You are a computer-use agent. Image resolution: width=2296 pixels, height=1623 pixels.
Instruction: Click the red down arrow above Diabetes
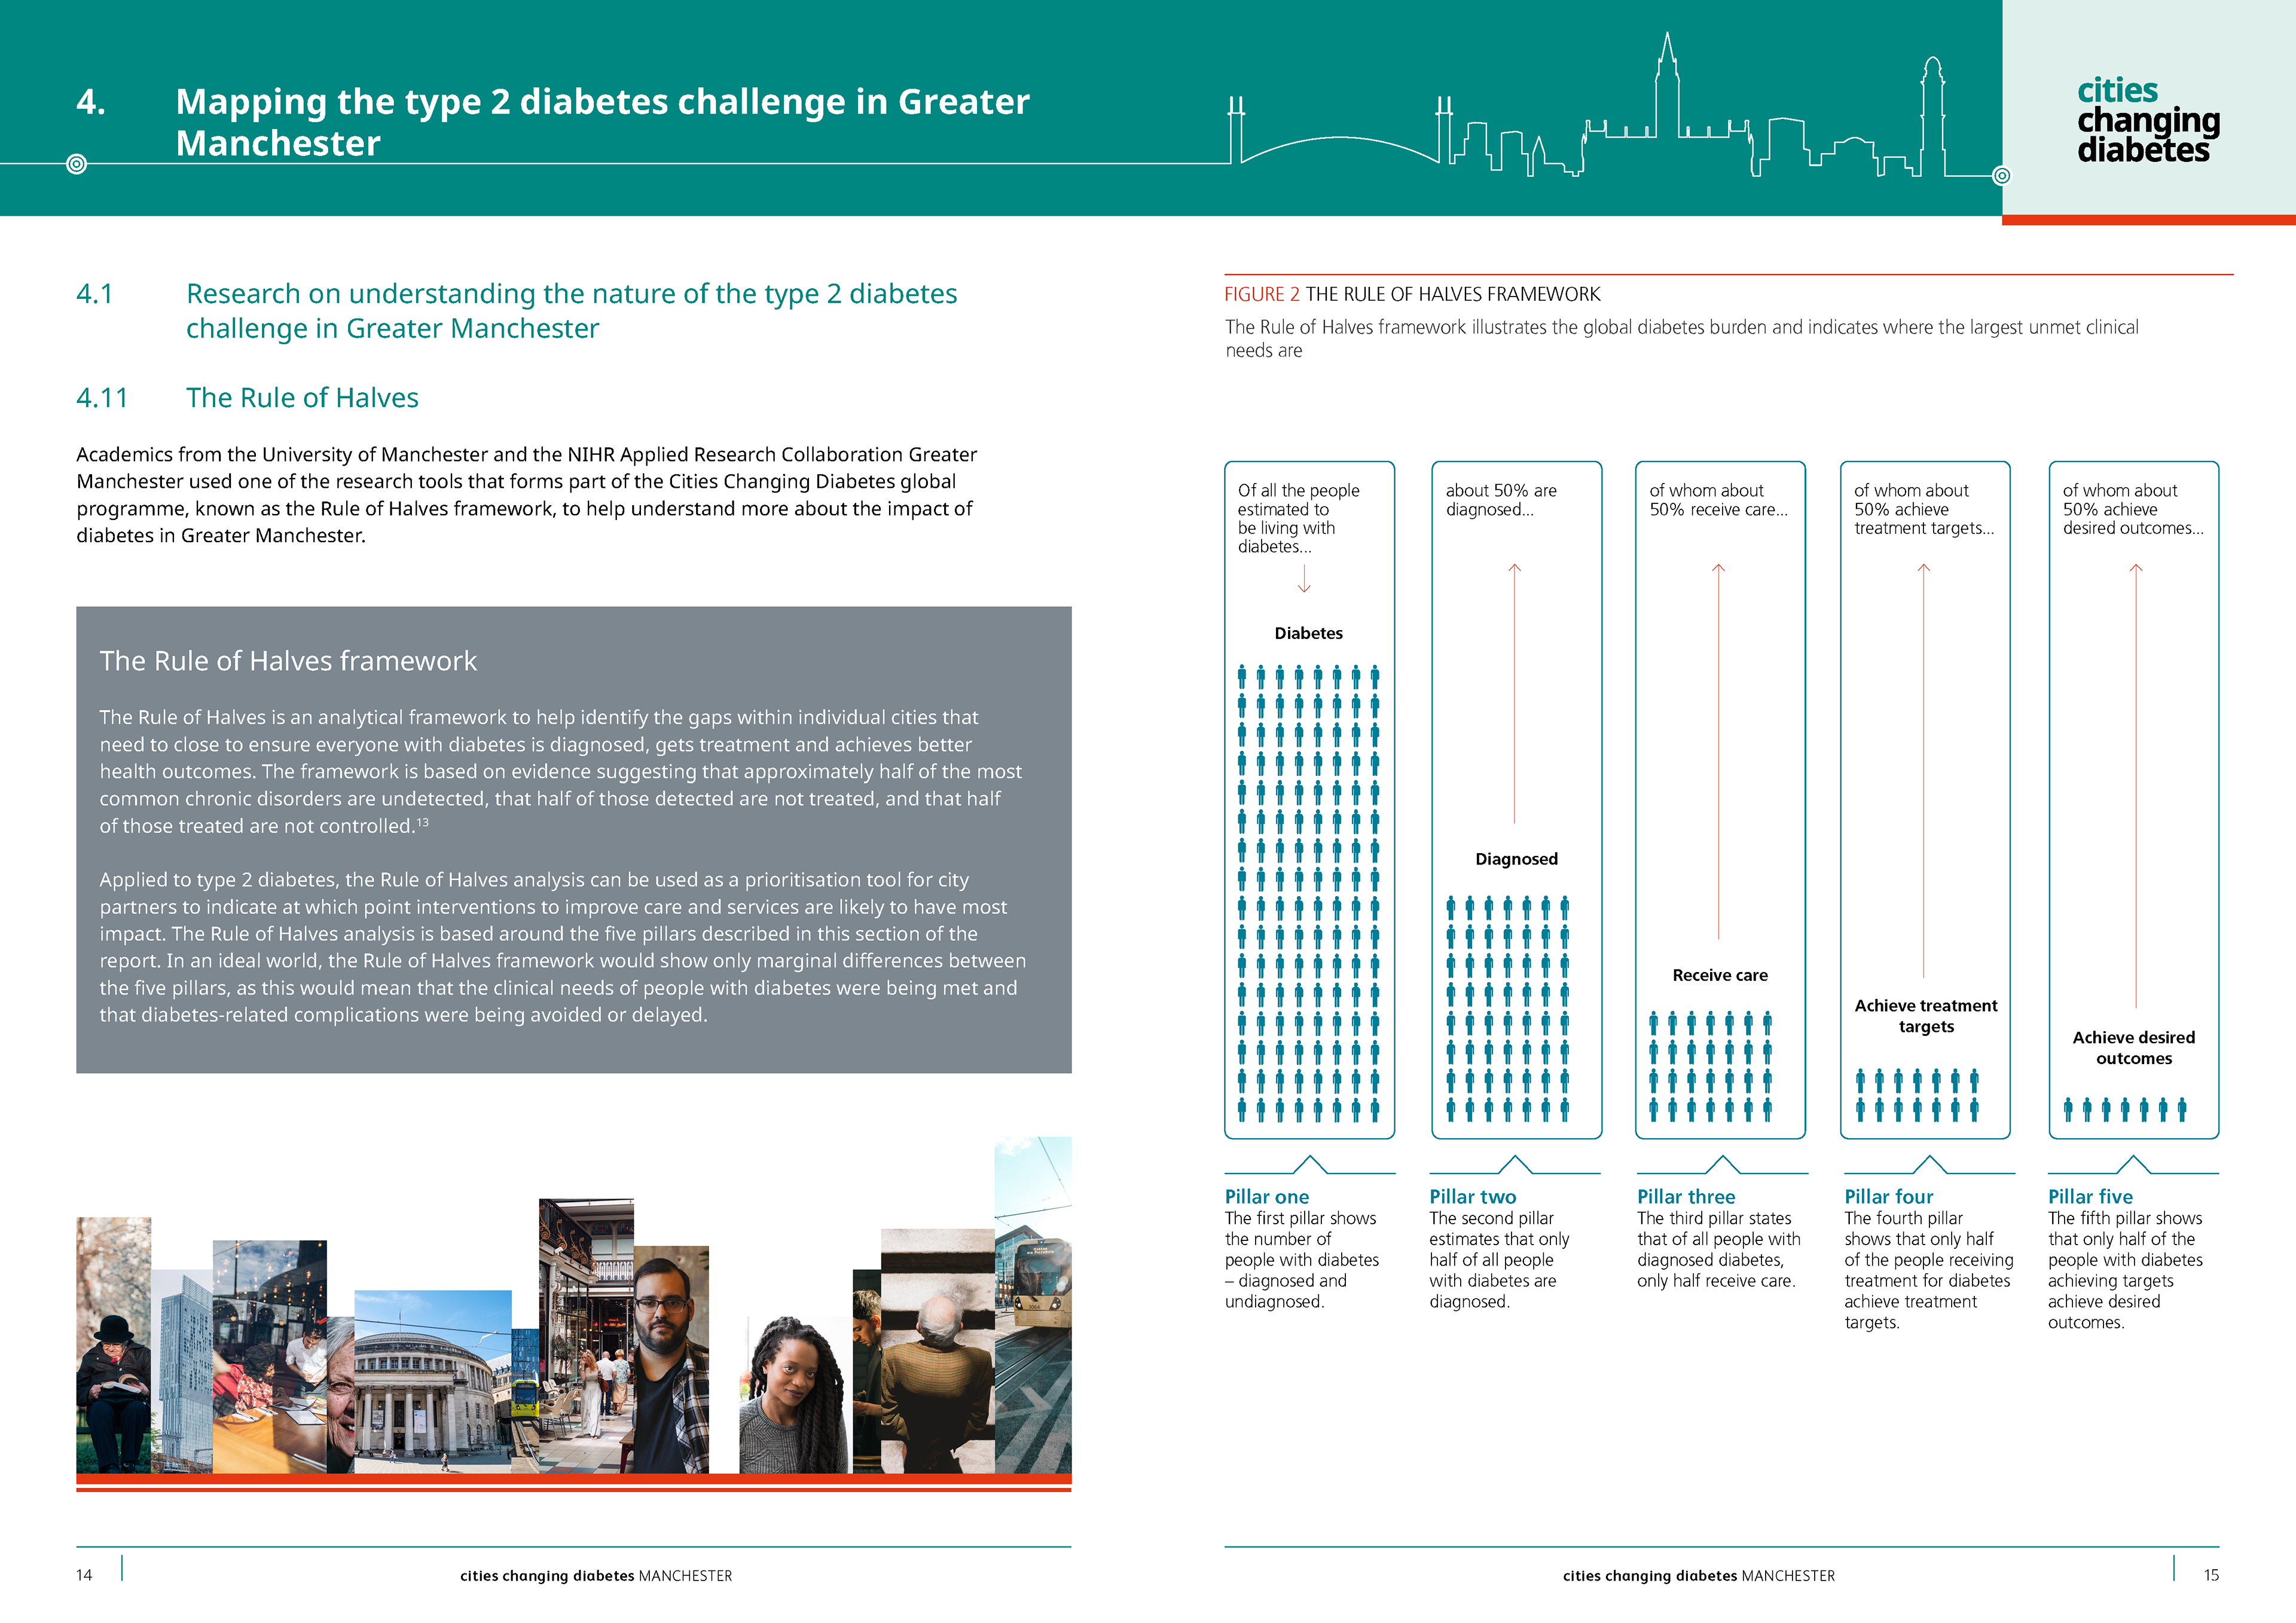coord(1304,579)
